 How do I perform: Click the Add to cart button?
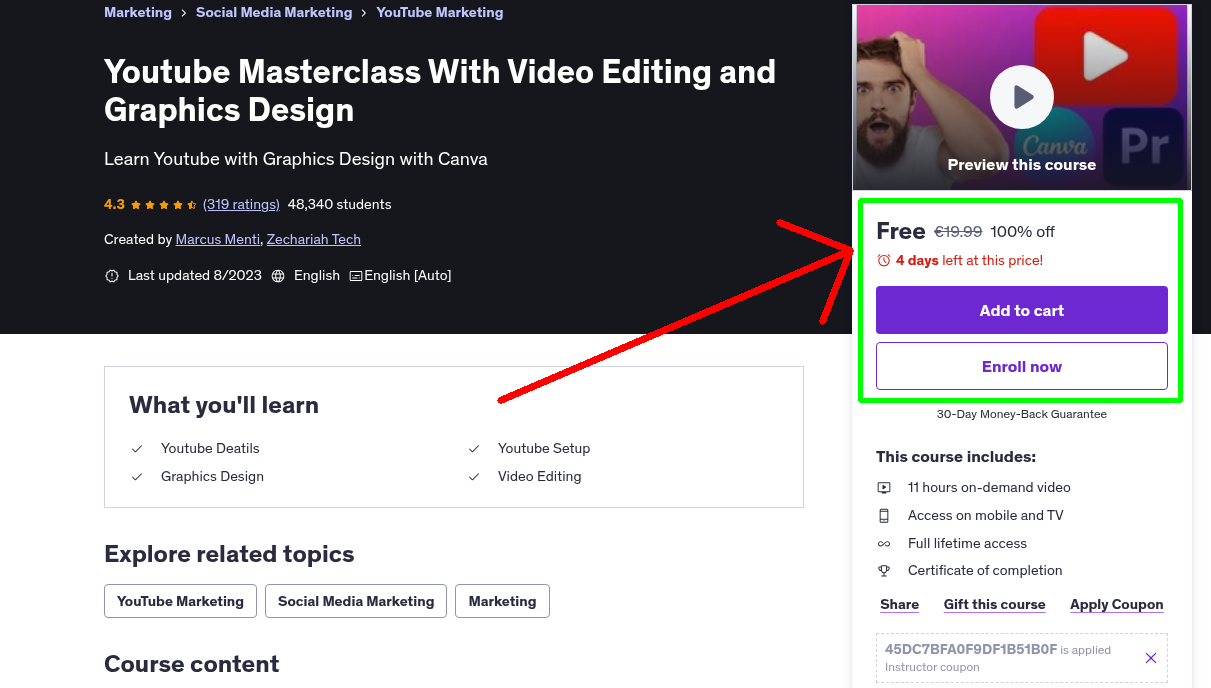pyautogui.click(x=1021, y=310)
